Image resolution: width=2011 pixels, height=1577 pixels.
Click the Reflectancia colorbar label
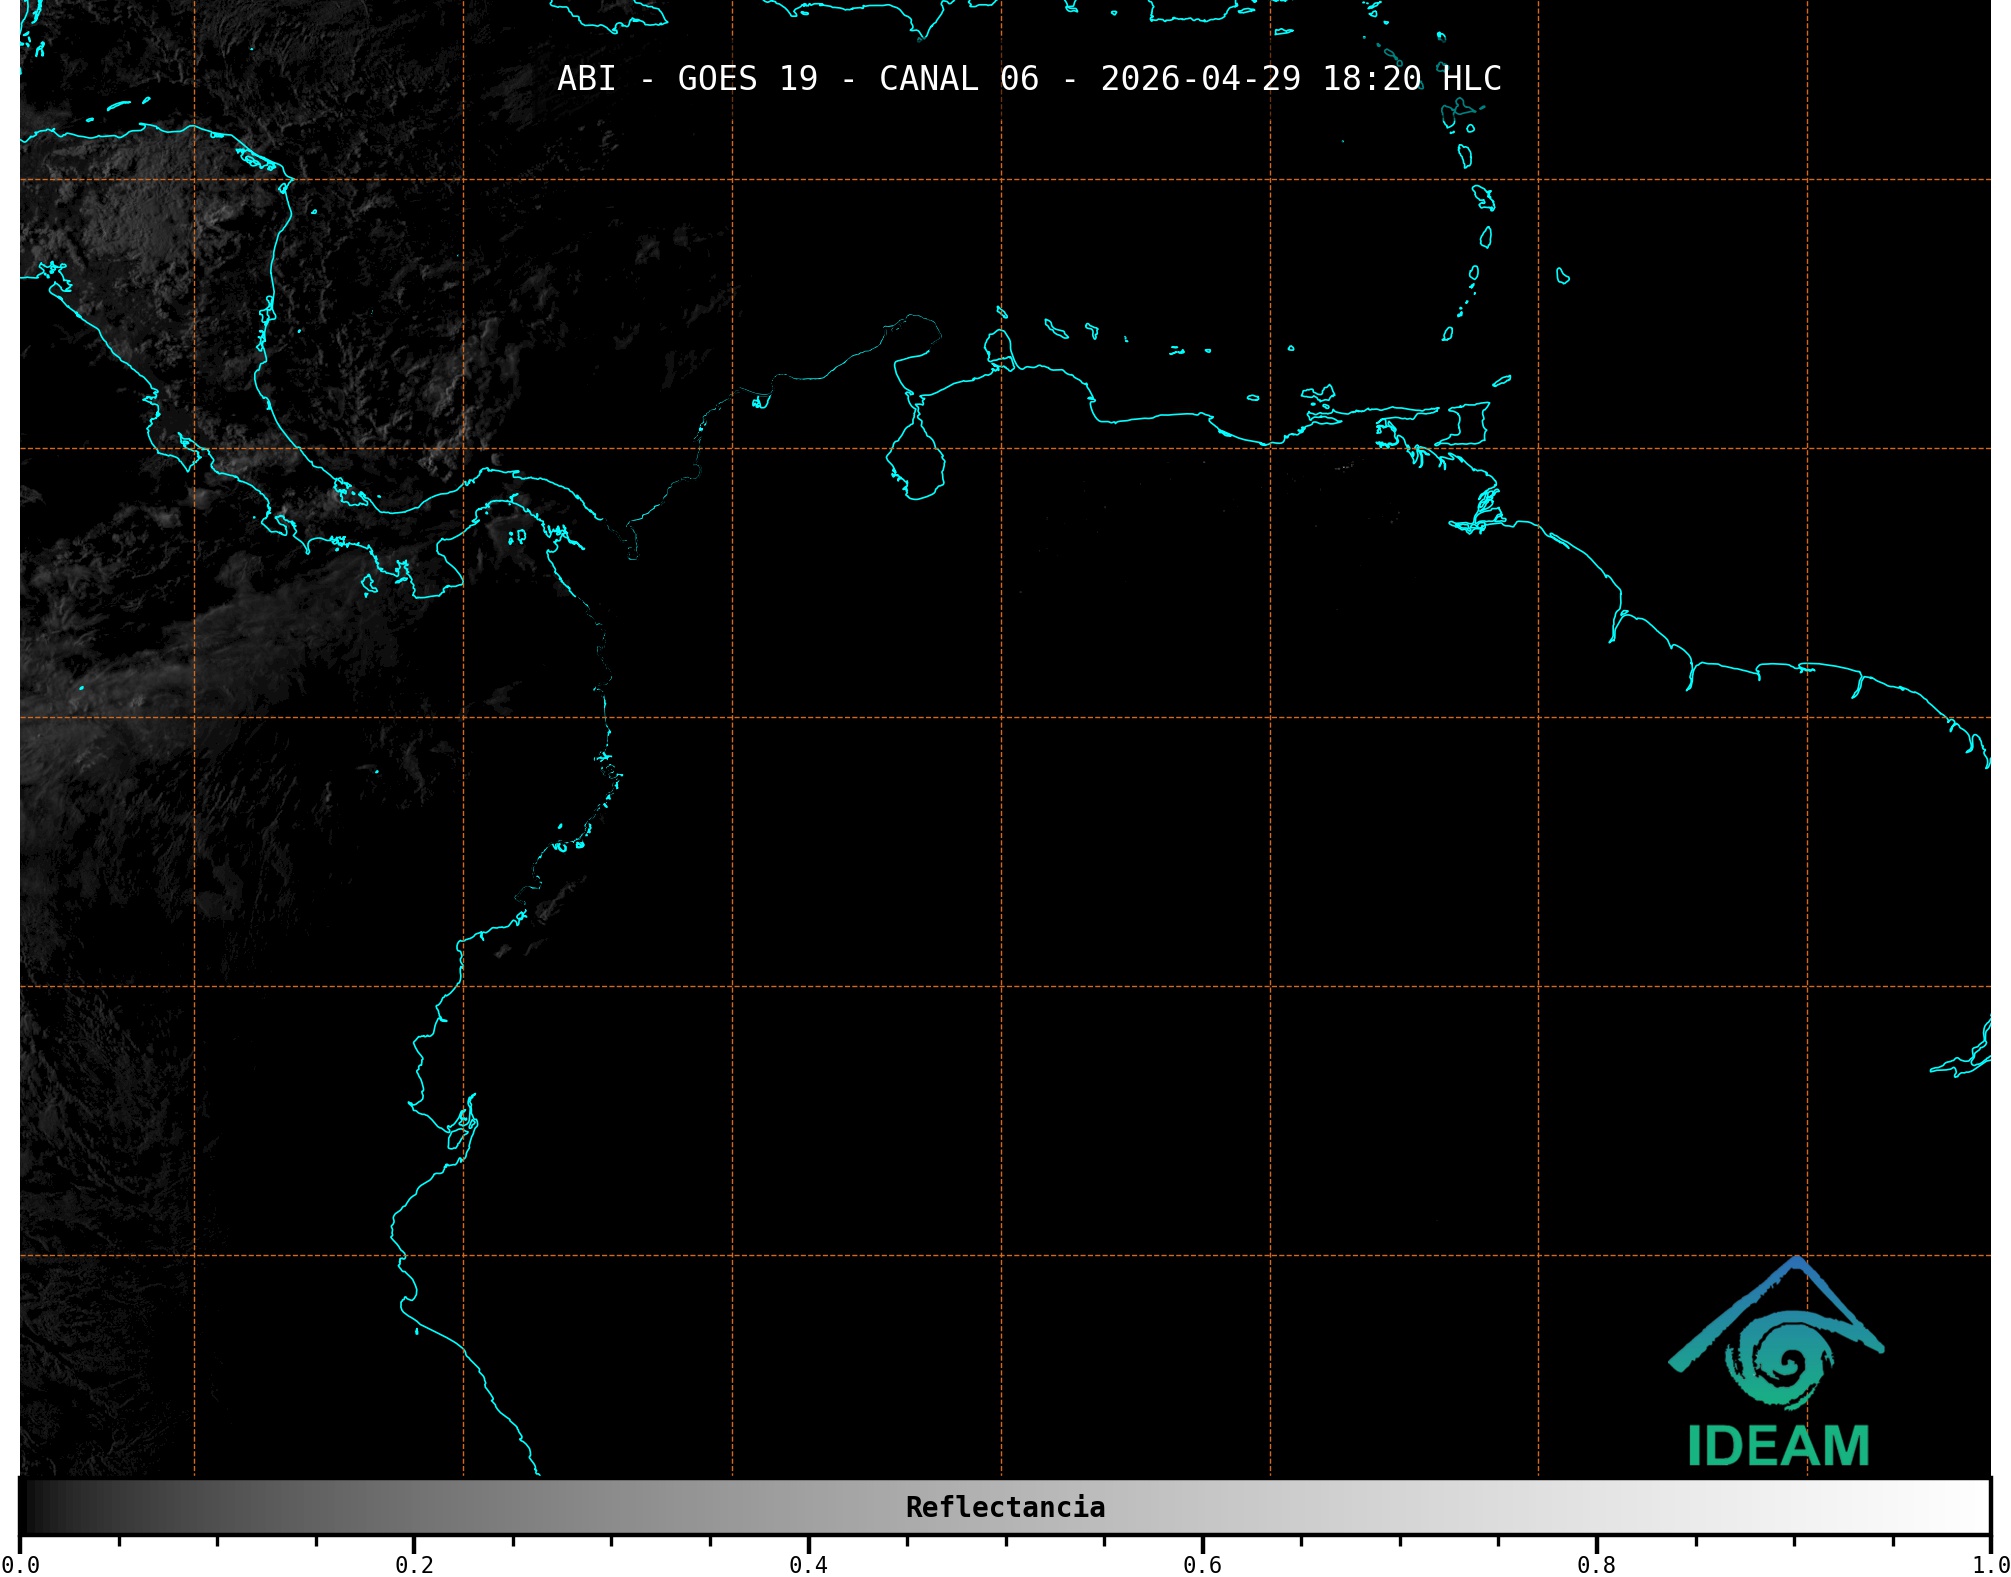pos(1005,1507)
